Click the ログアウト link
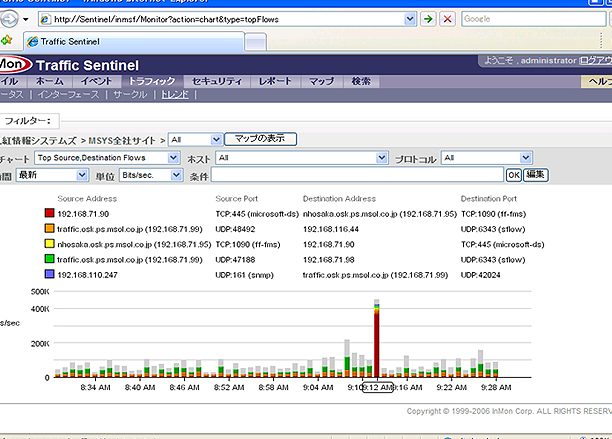This screenshot has width=612, height=439. pyautogui.click(x=595, y=60)
